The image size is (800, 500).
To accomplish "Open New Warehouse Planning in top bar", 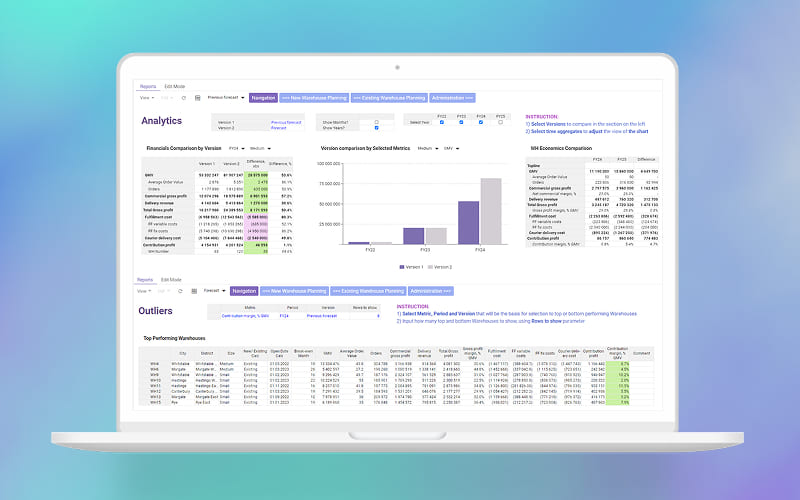I will pos(313,98).
